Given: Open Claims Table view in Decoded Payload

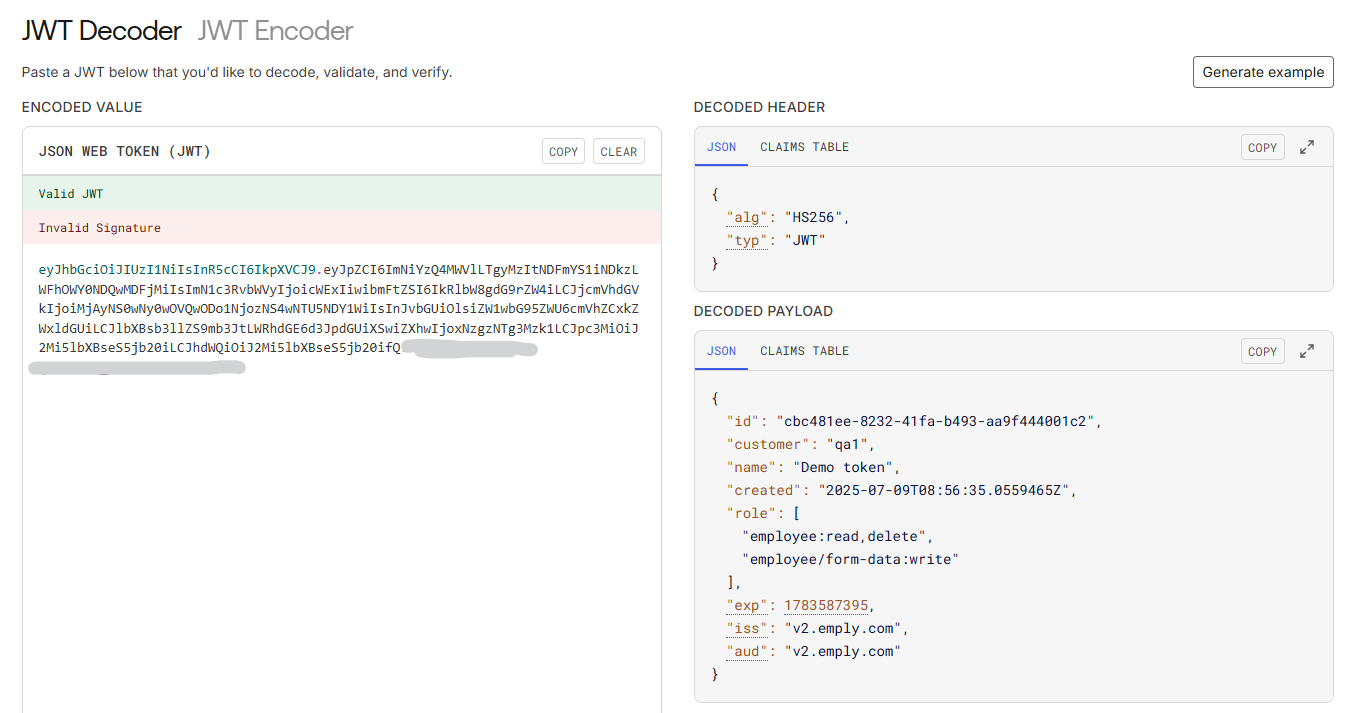Looking at the screenshot, I should [804, 350].
